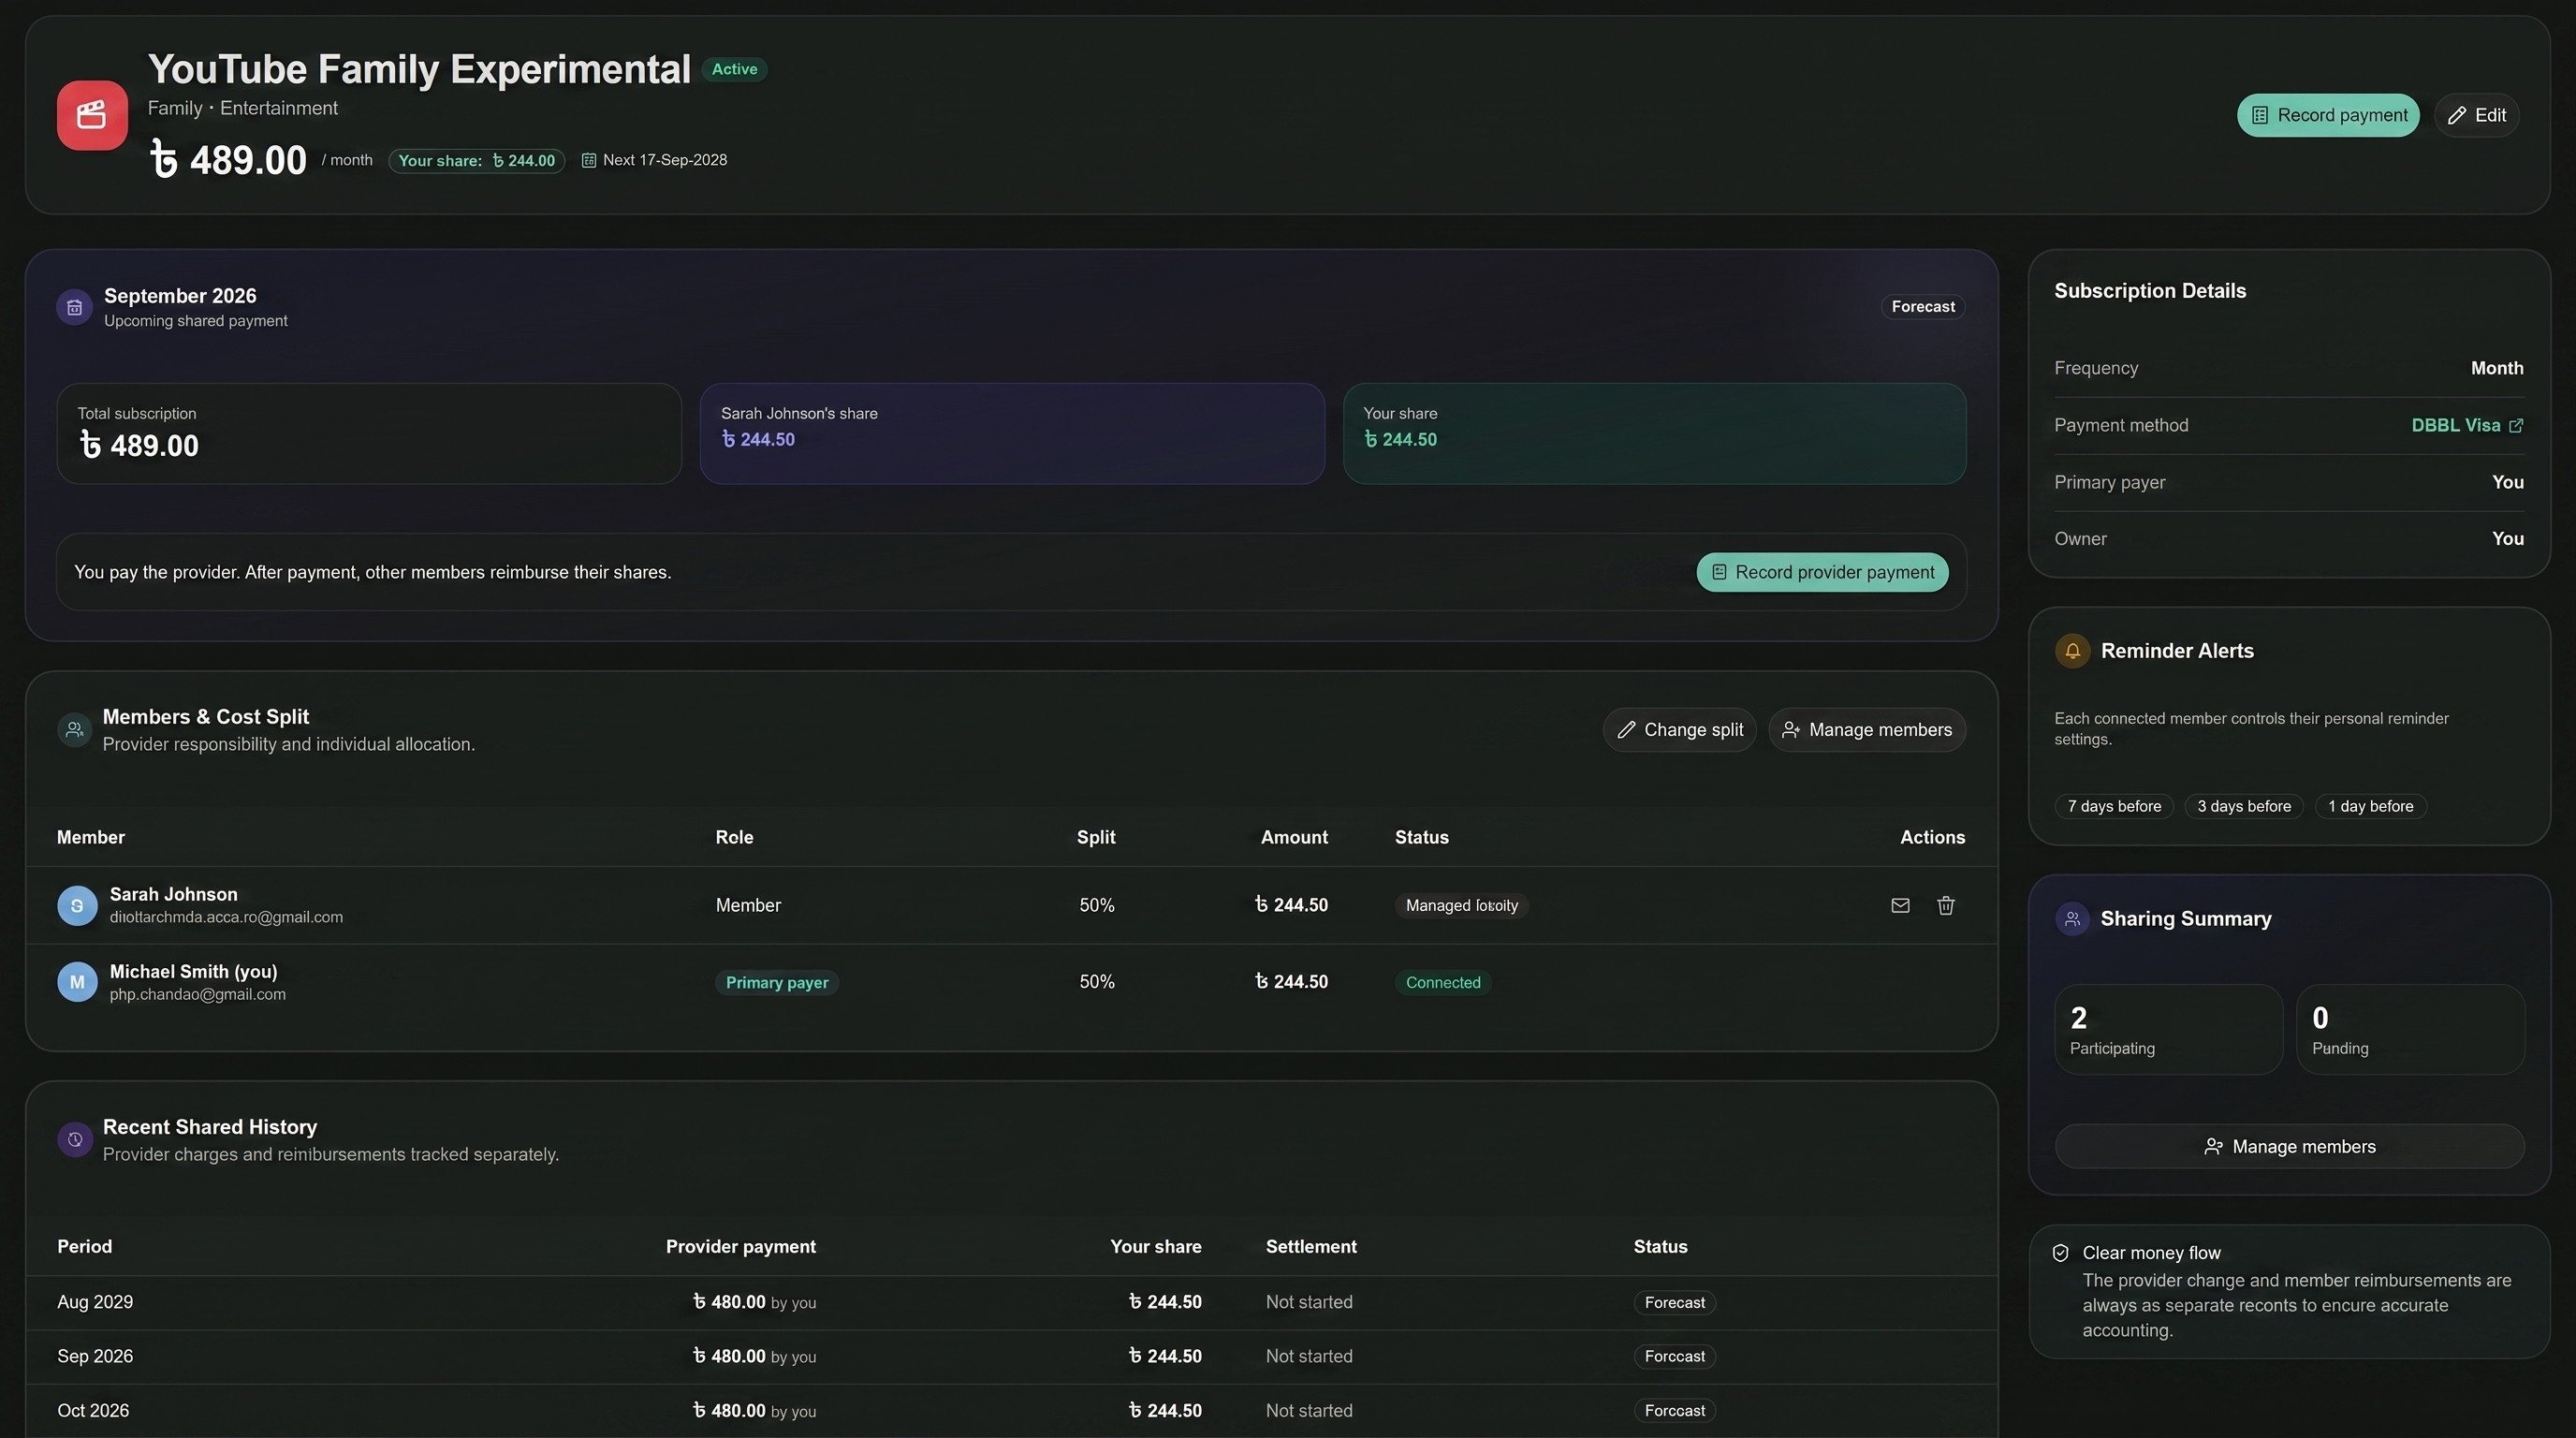The image size is (2576, 1438).
Task: Click the 50% split in Sarah Johnson's row
Action: click(x=1097, y=905)
